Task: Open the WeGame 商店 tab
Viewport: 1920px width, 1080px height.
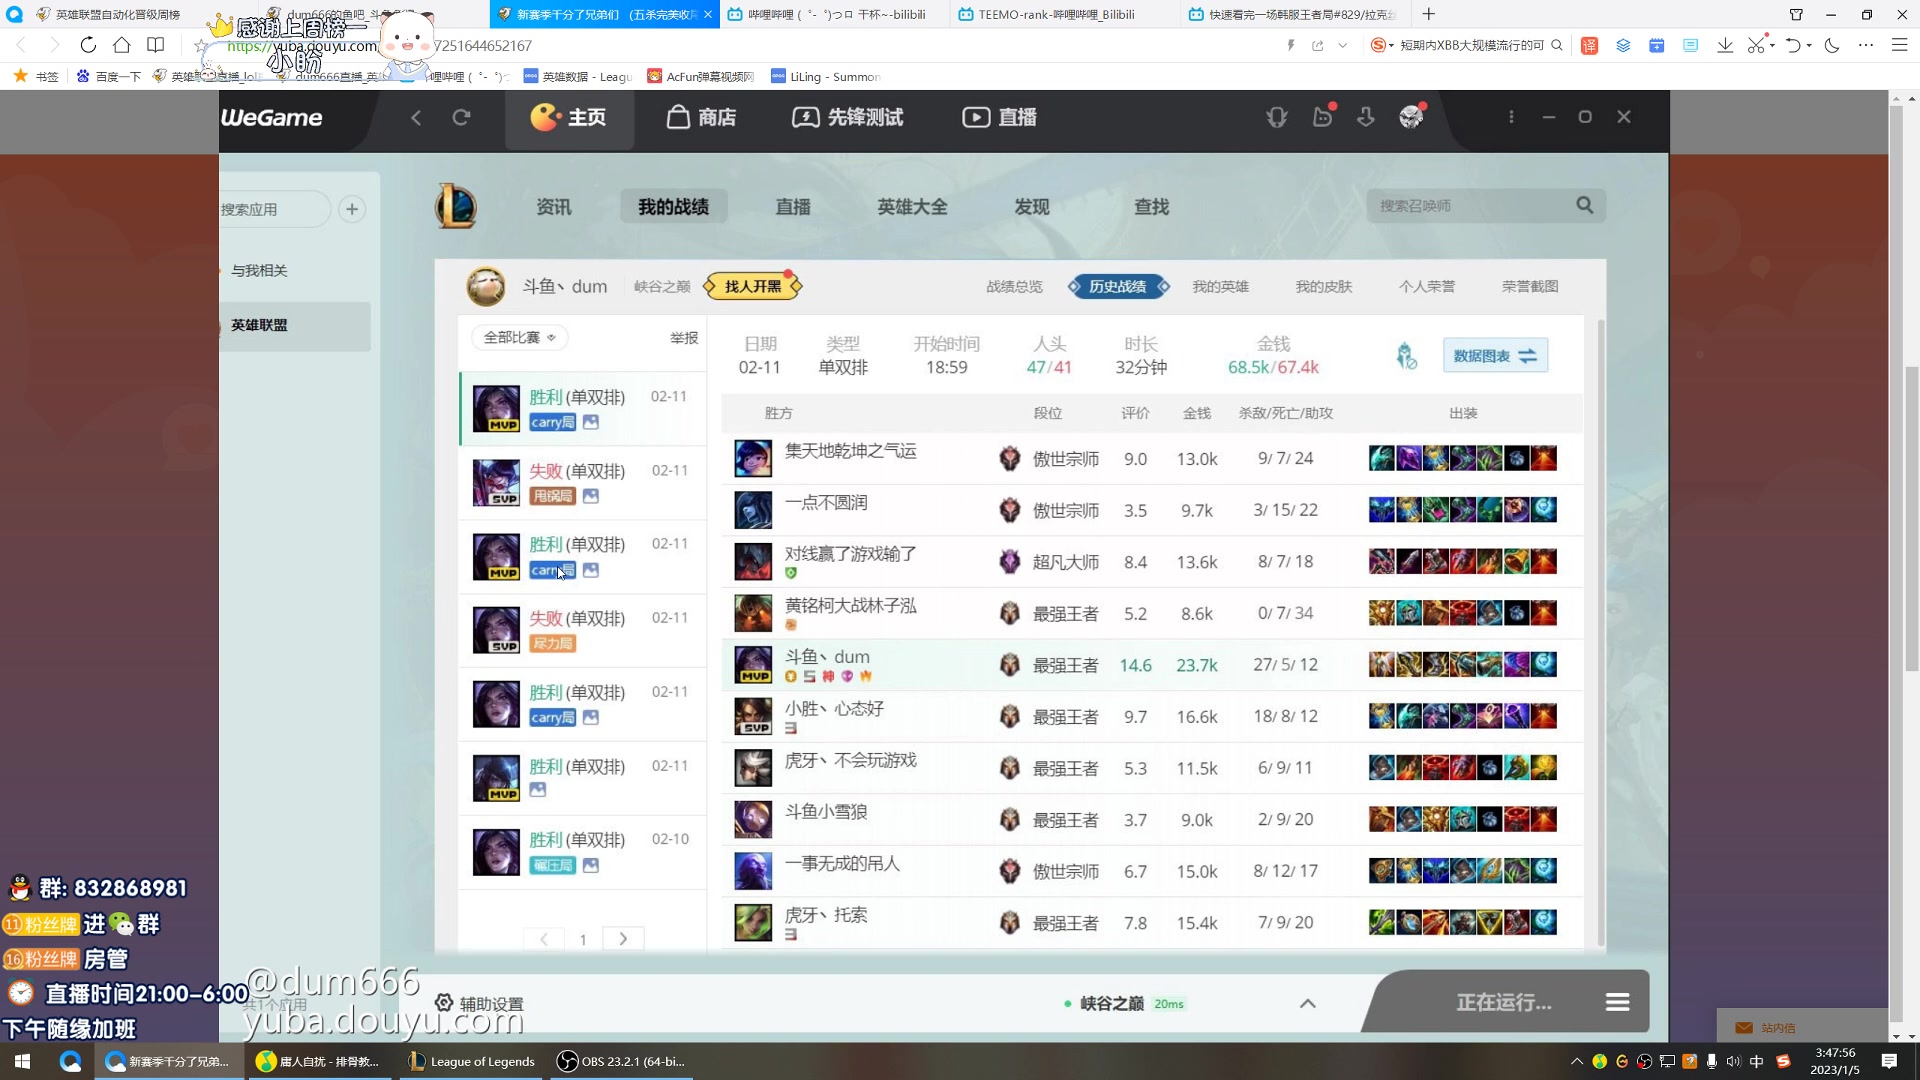Action: (x=701, y=118)
